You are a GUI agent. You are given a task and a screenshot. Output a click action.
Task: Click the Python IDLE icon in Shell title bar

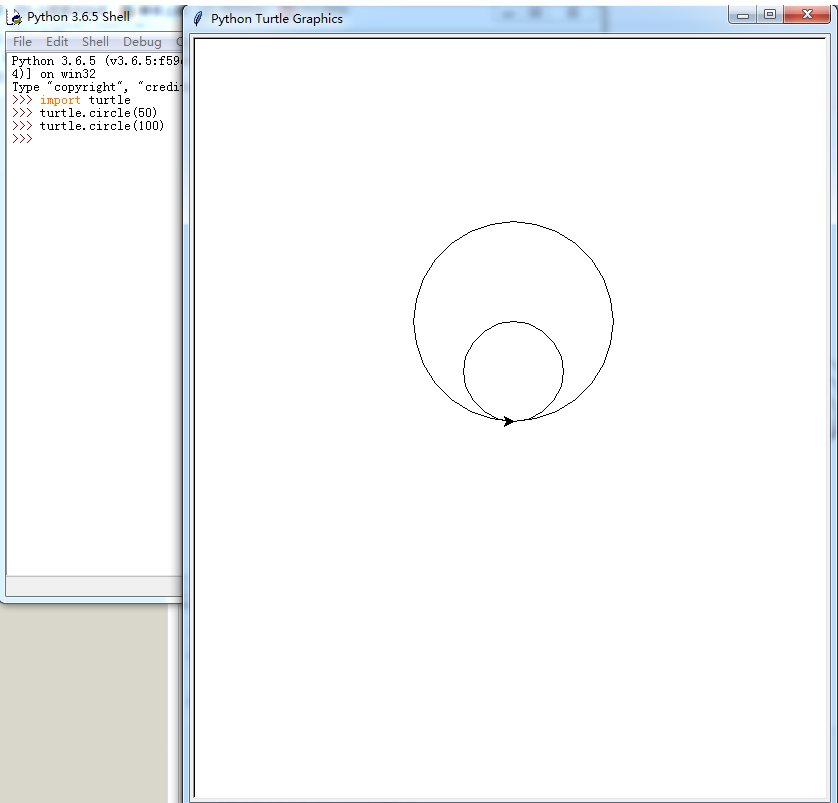coord(15,17)
